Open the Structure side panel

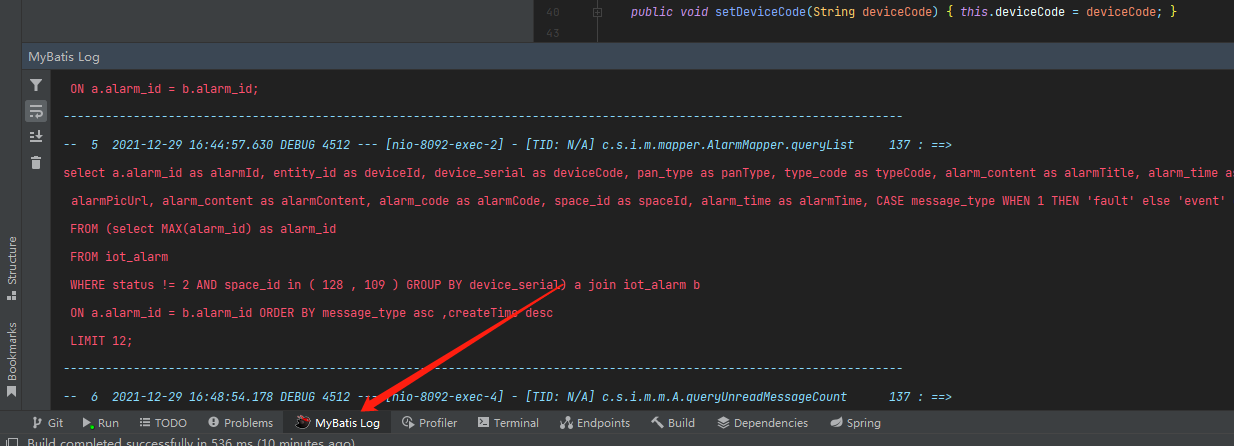tap(12, 262)
